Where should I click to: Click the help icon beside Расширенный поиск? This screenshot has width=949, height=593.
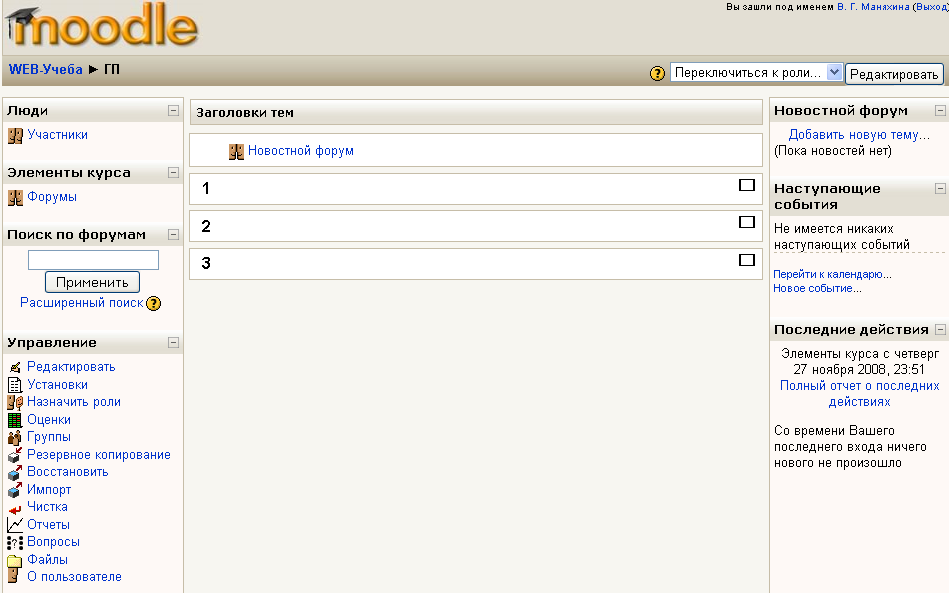pos(154,303)
